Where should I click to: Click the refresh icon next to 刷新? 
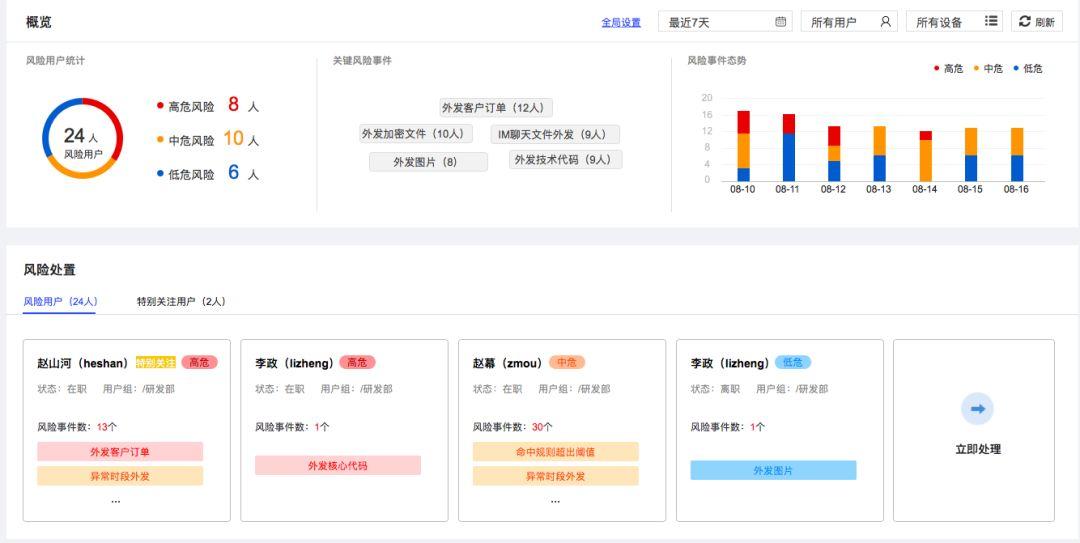(x=1025, y=22)
